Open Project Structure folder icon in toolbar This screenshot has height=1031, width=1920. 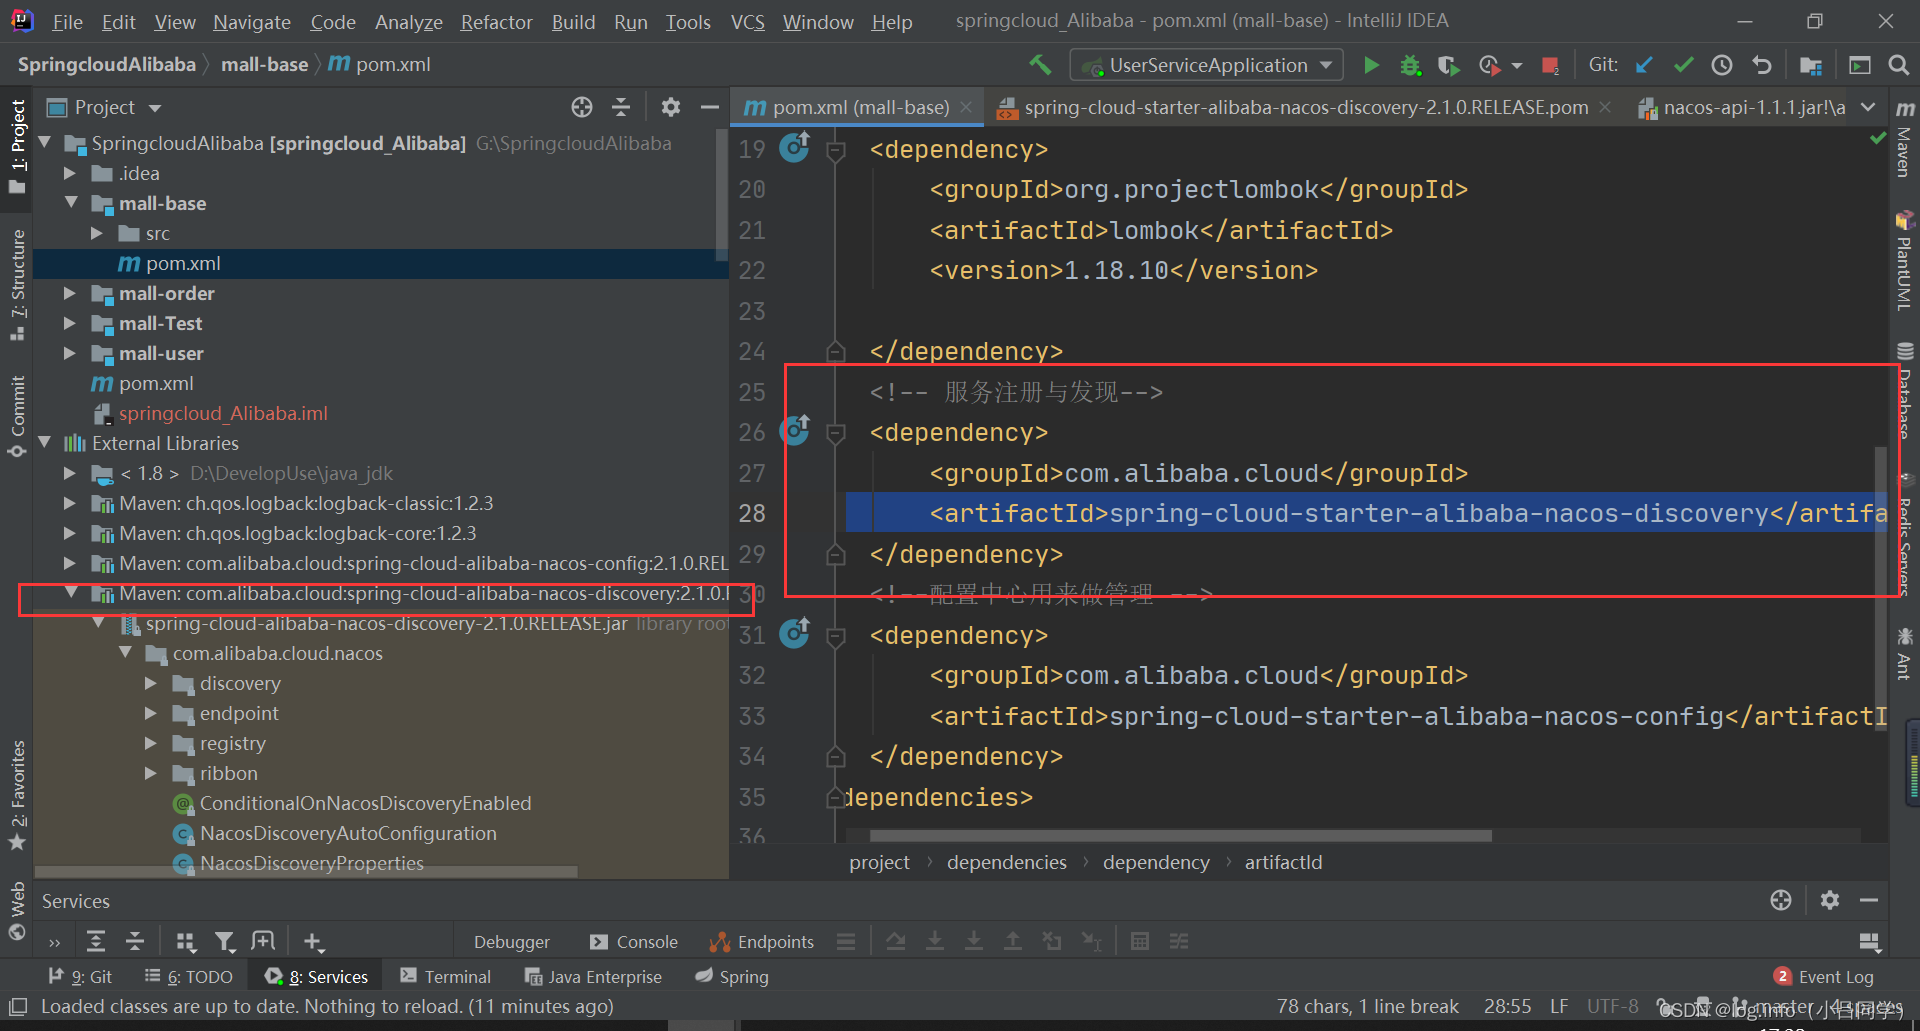1810,65
